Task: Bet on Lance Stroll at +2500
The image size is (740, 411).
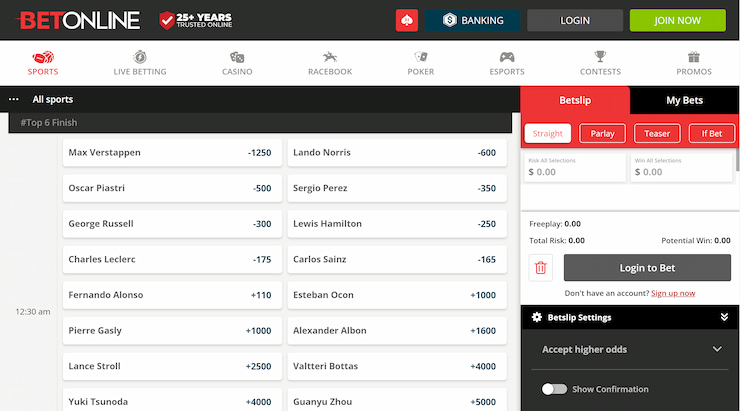Action: pos(172,366)
